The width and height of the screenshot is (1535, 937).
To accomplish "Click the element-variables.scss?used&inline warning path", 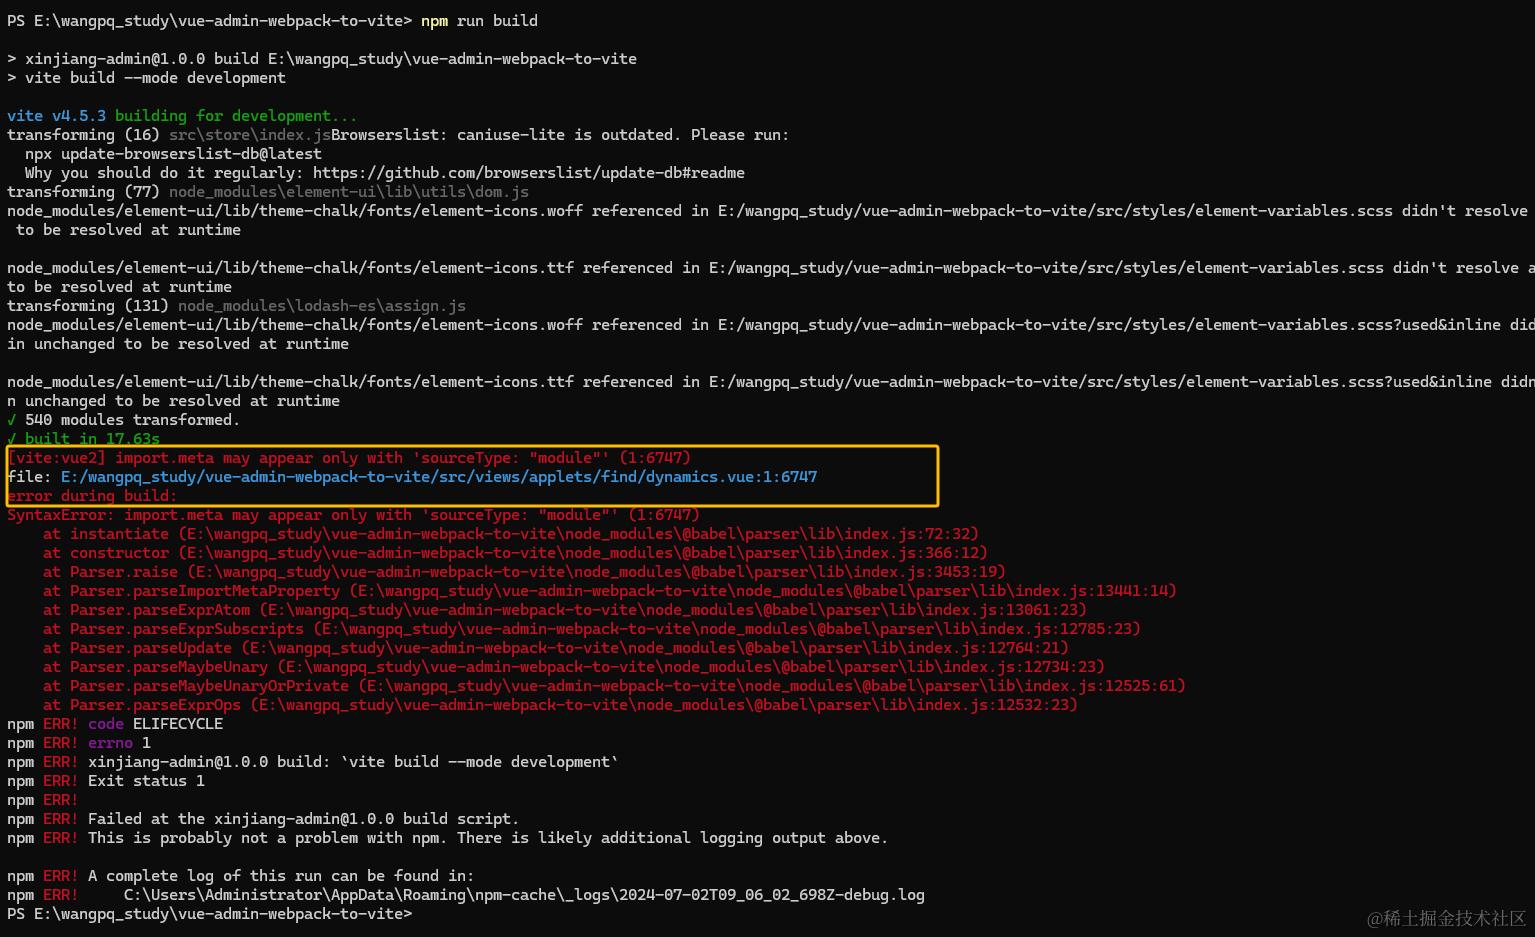I will [700, 324].
